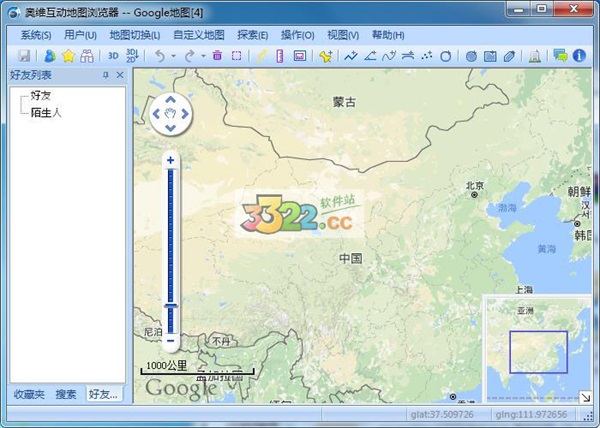Select the 陌生人 tree item
Screen dimensions: 600x428
[x=46, y=112]
